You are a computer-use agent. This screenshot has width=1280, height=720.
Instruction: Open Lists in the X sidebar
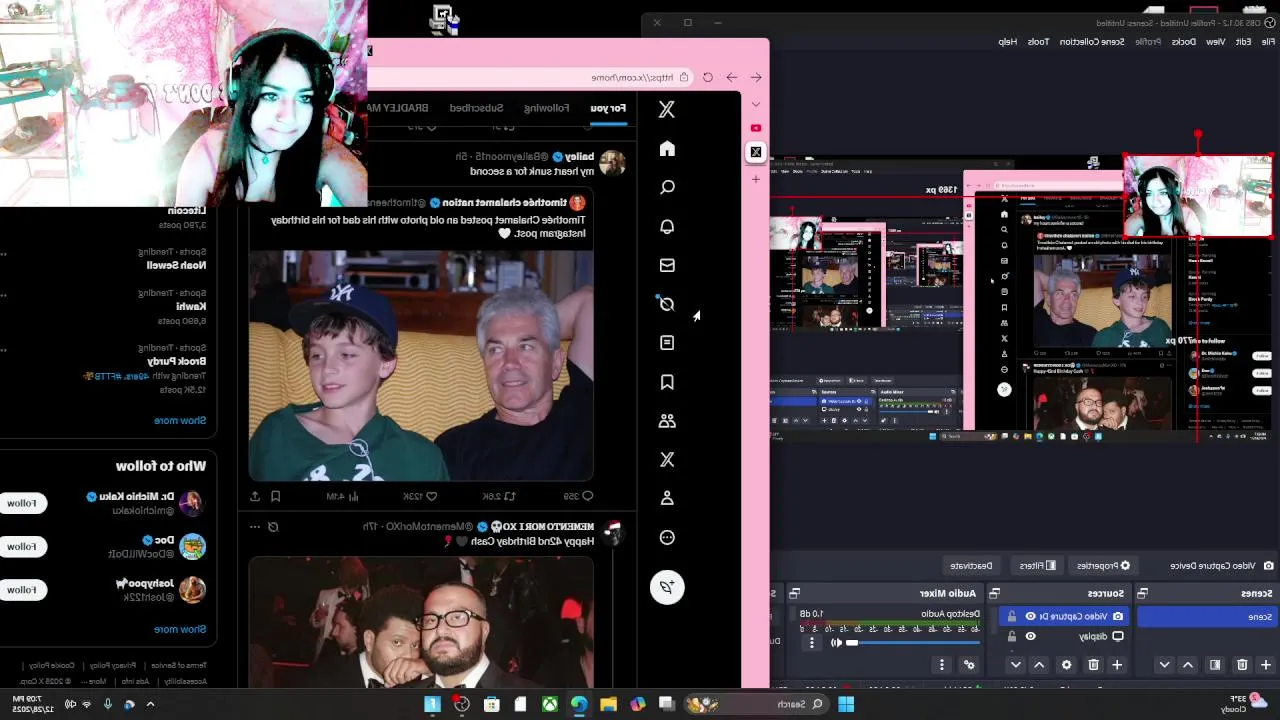667,343
